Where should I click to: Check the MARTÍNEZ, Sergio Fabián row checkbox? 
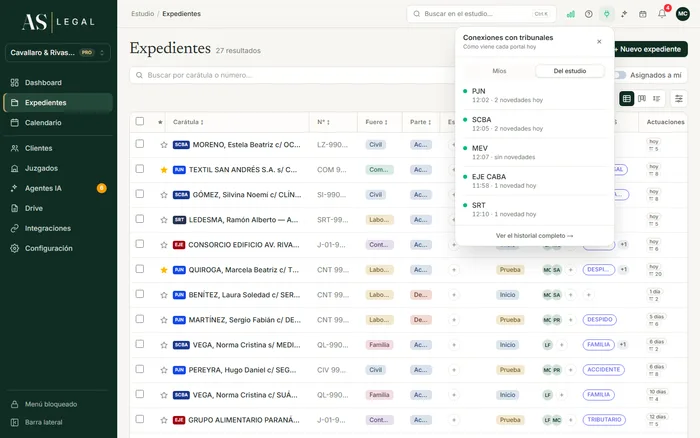[140, 319]
